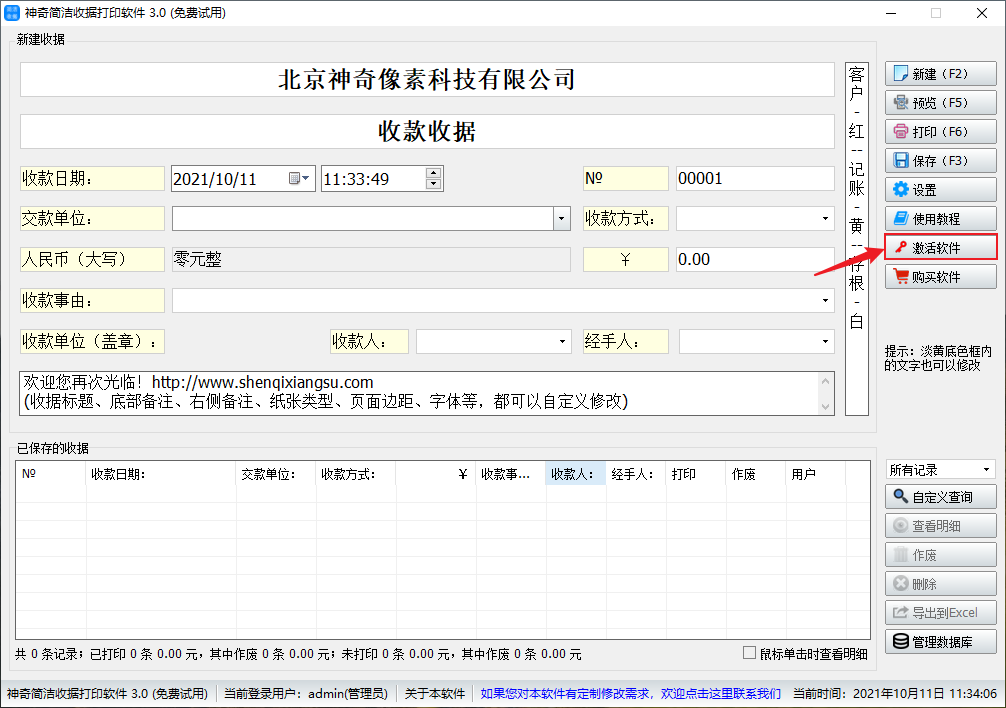Viewport: 1006px width, 708px height.
Task: Click the right-side 客户-红 note field
Action: 857,239
